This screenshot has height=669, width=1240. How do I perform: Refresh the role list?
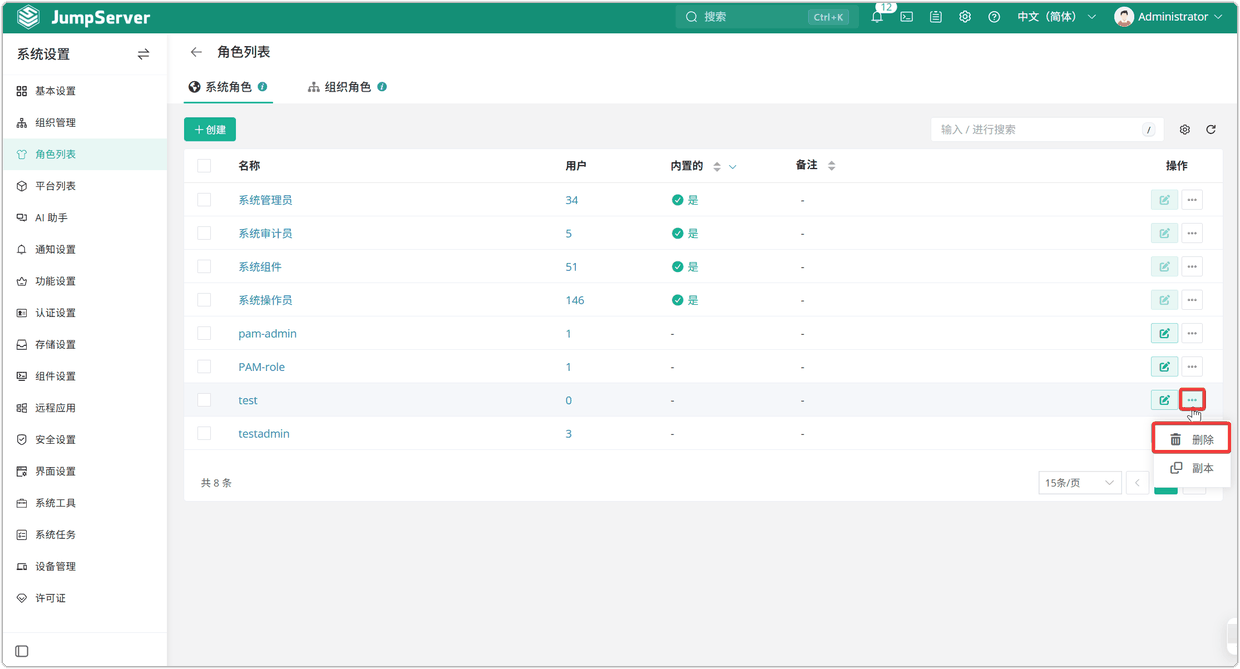(x=1211, y=130)
